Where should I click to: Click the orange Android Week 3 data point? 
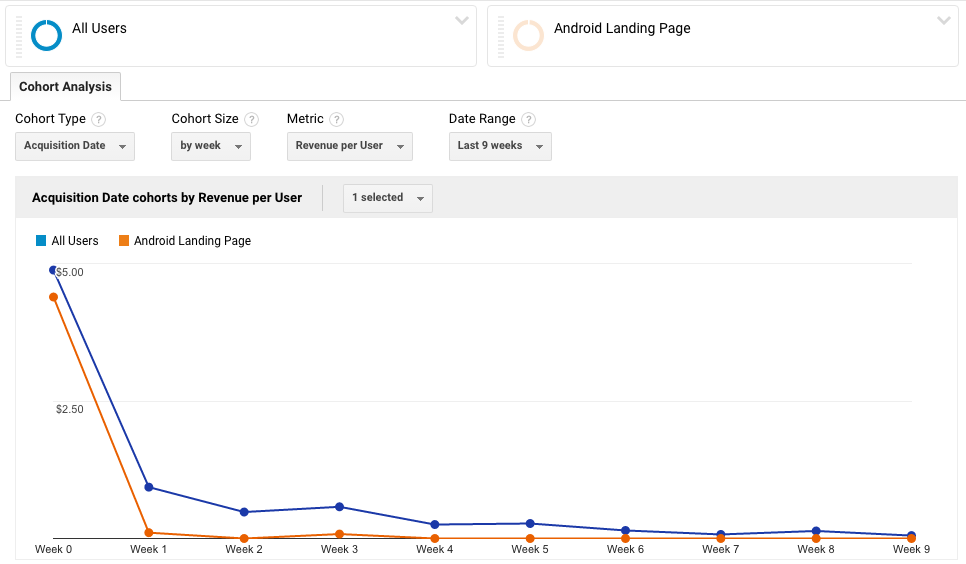339,534
